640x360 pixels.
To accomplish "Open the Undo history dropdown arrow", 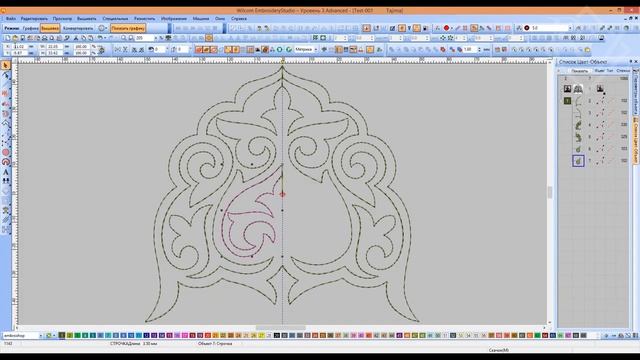I will tap(105, 38).
